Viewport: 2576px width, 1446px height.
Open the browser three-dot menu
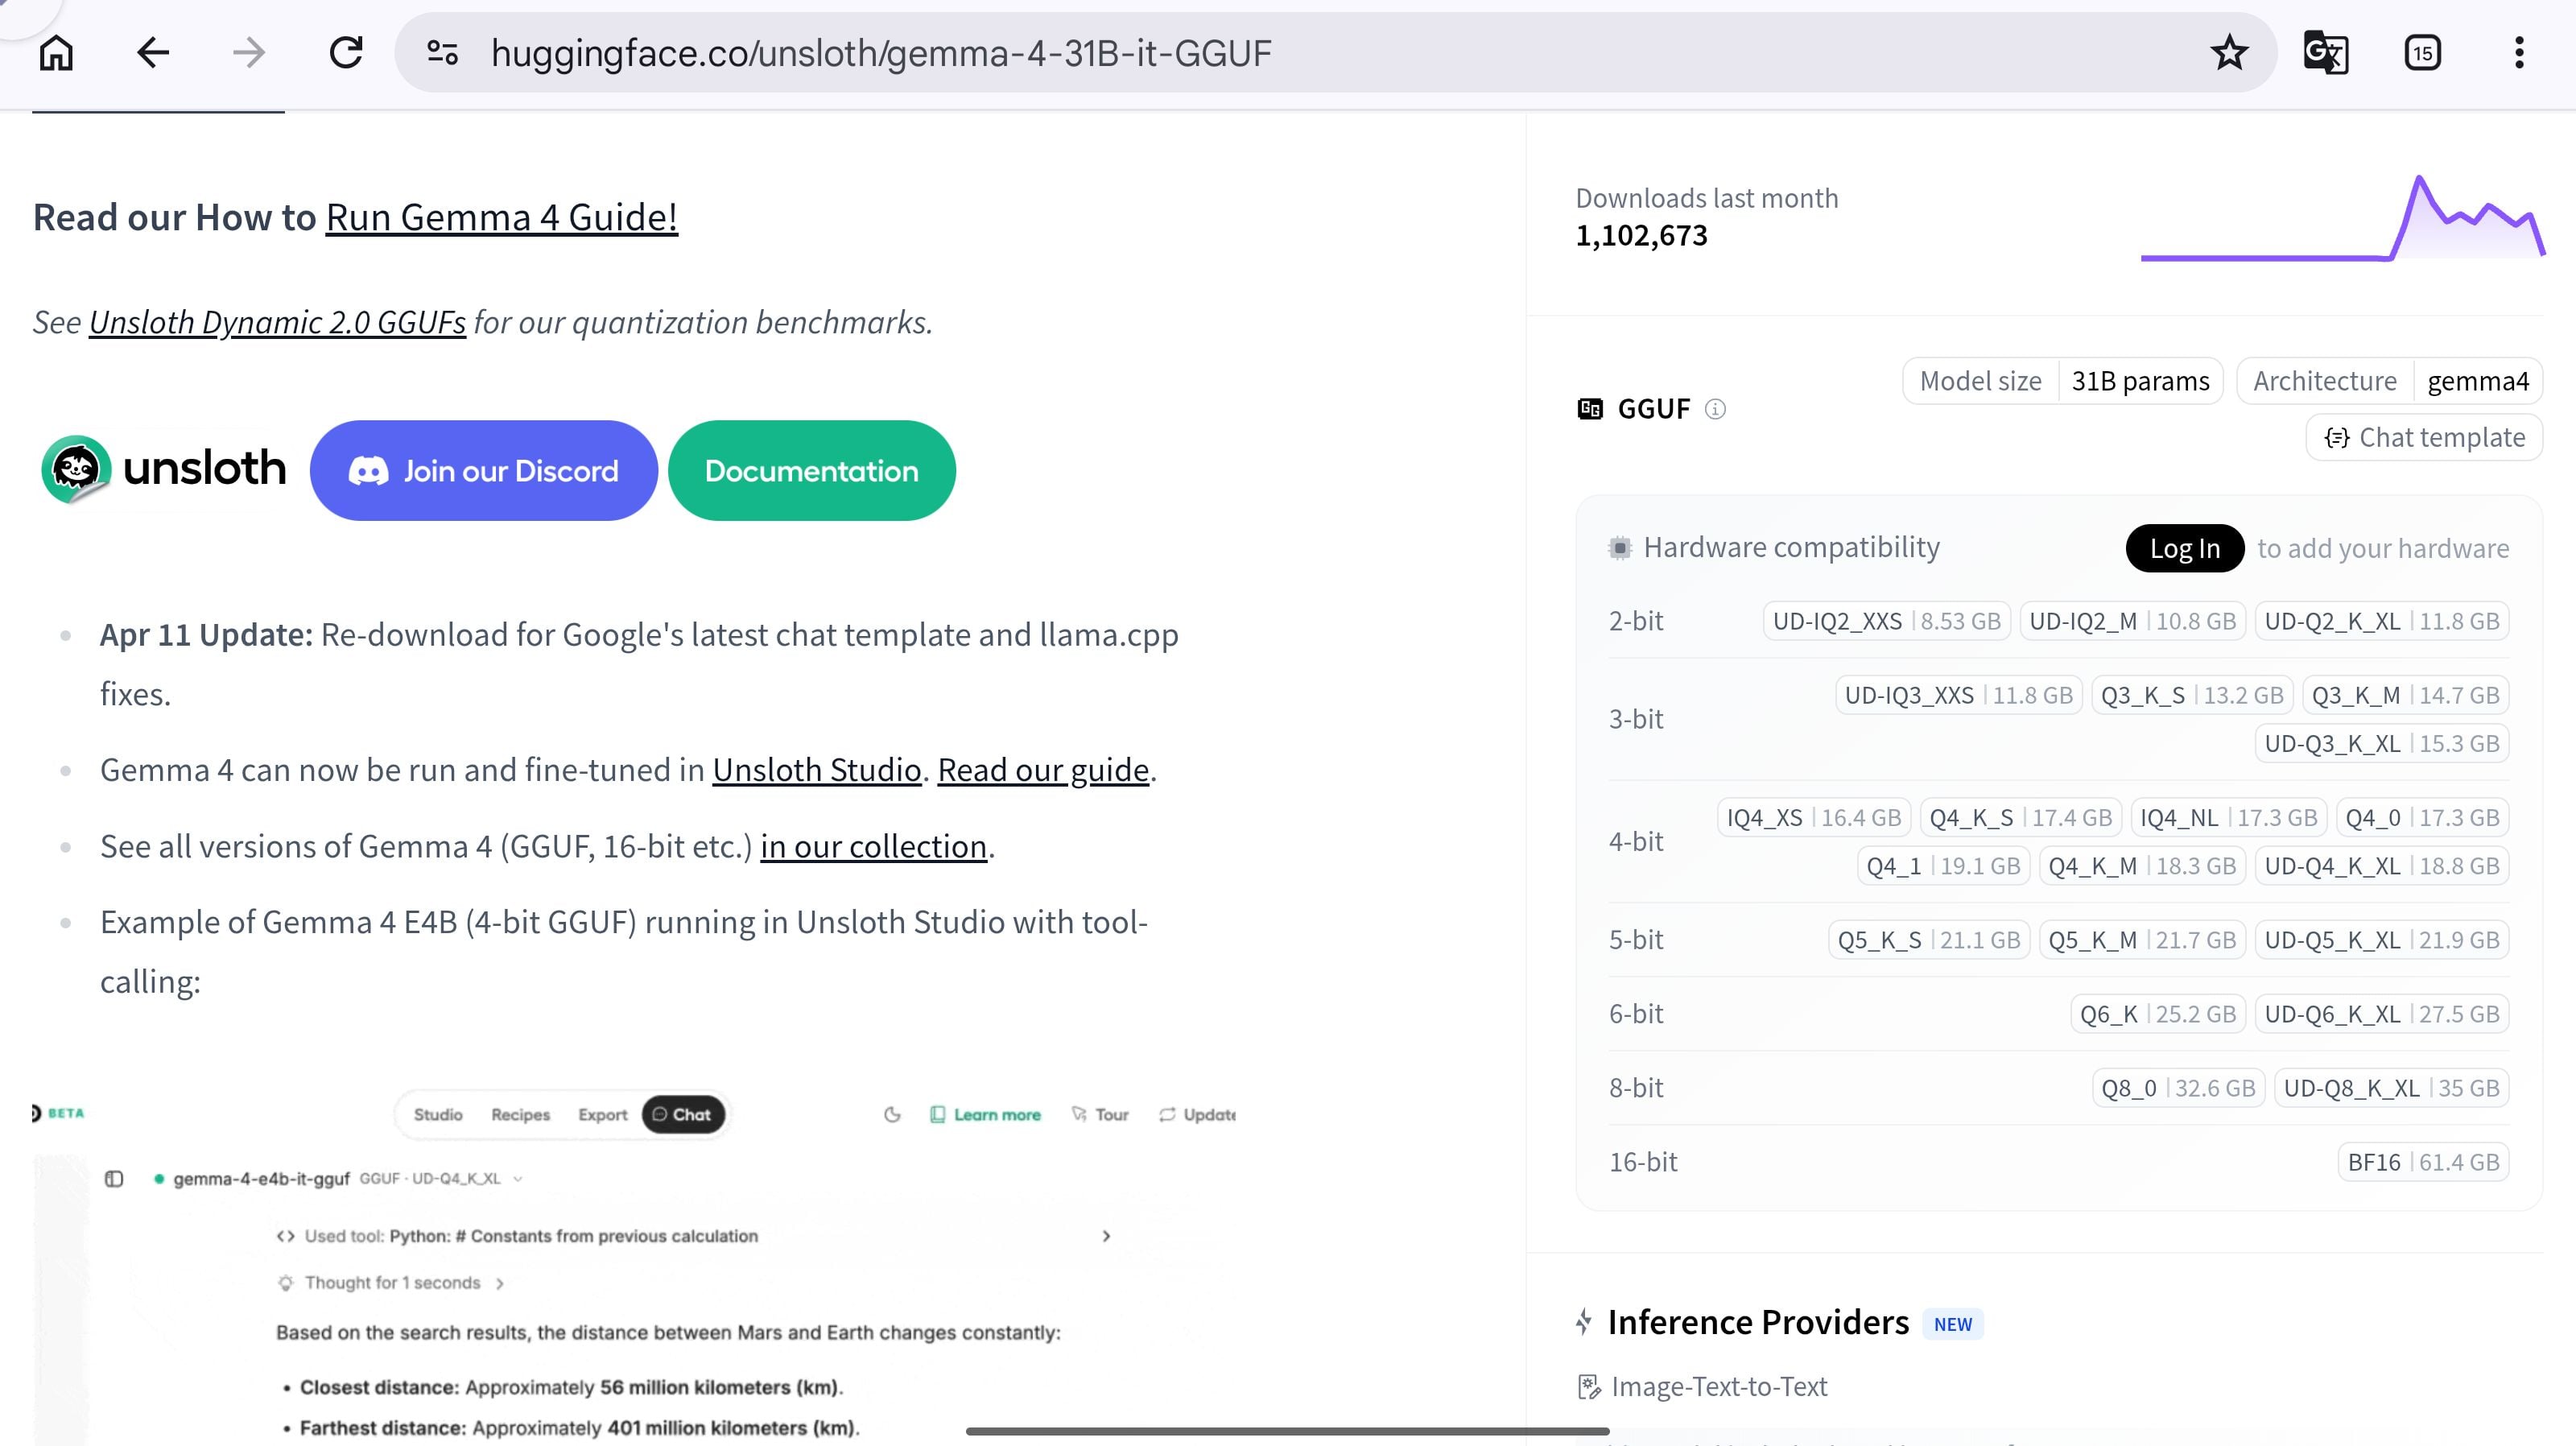[2519, 52]
